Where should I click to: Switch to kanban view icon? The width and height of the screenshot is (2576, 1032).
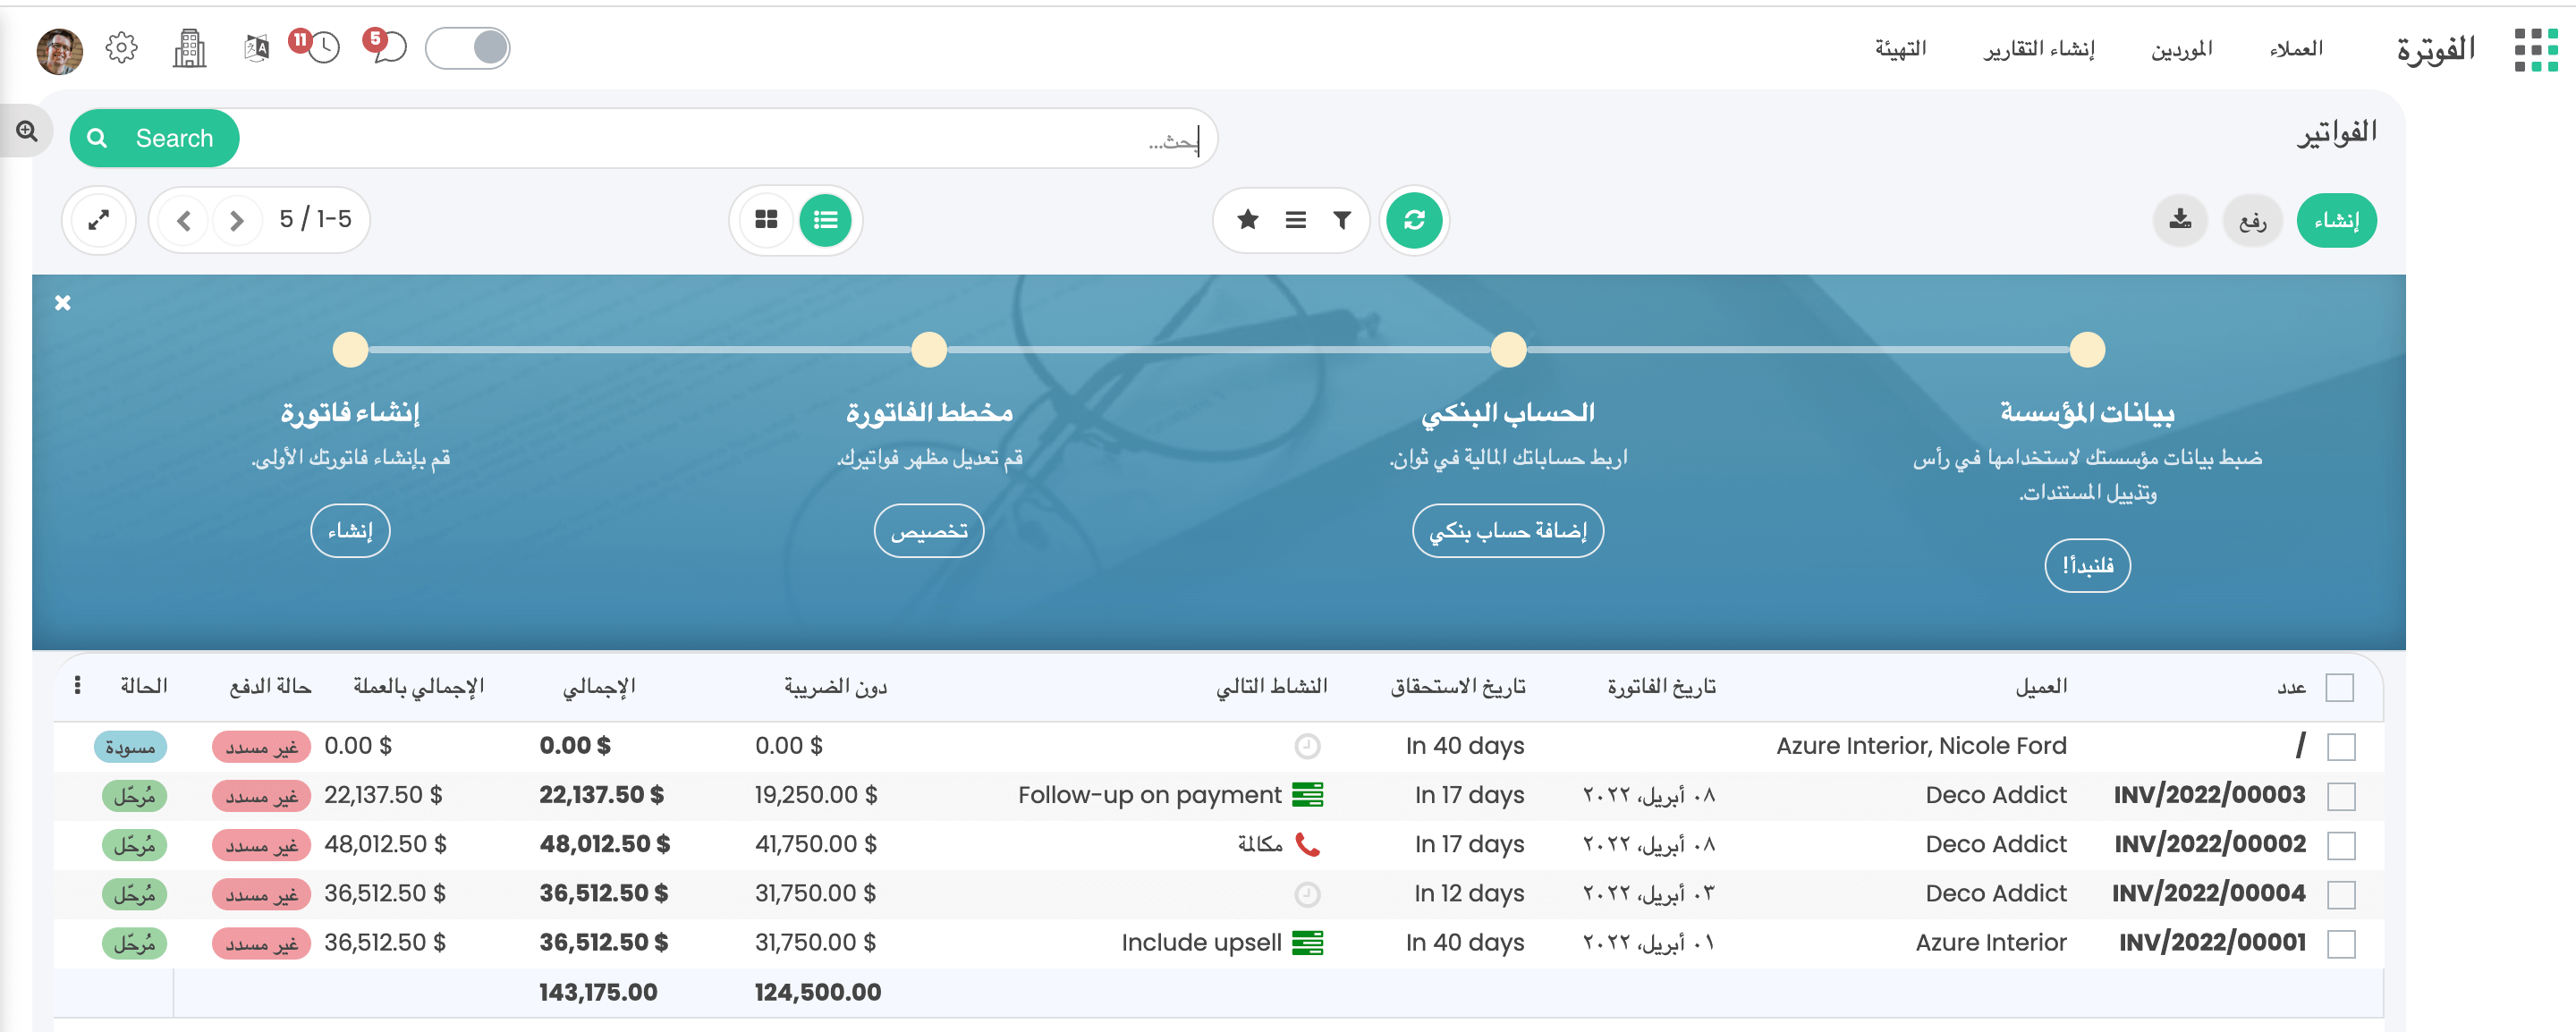click(766, 220)
